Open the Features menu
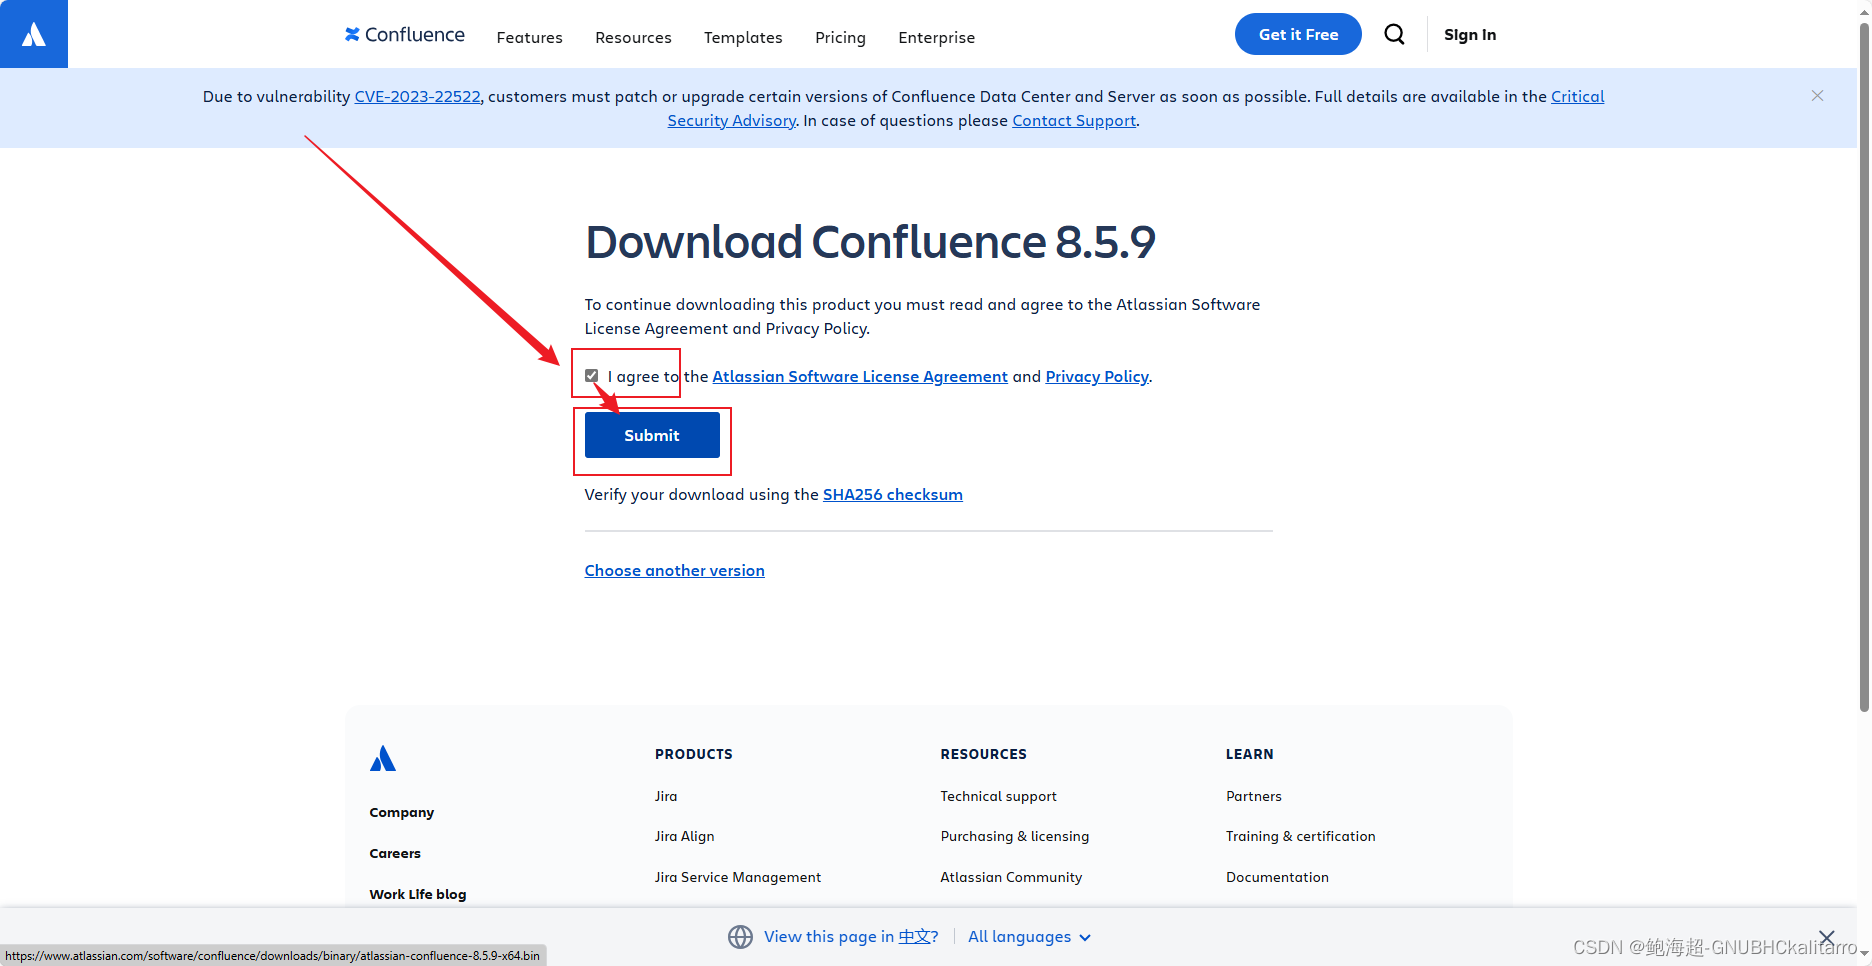 tap(529, 37)
